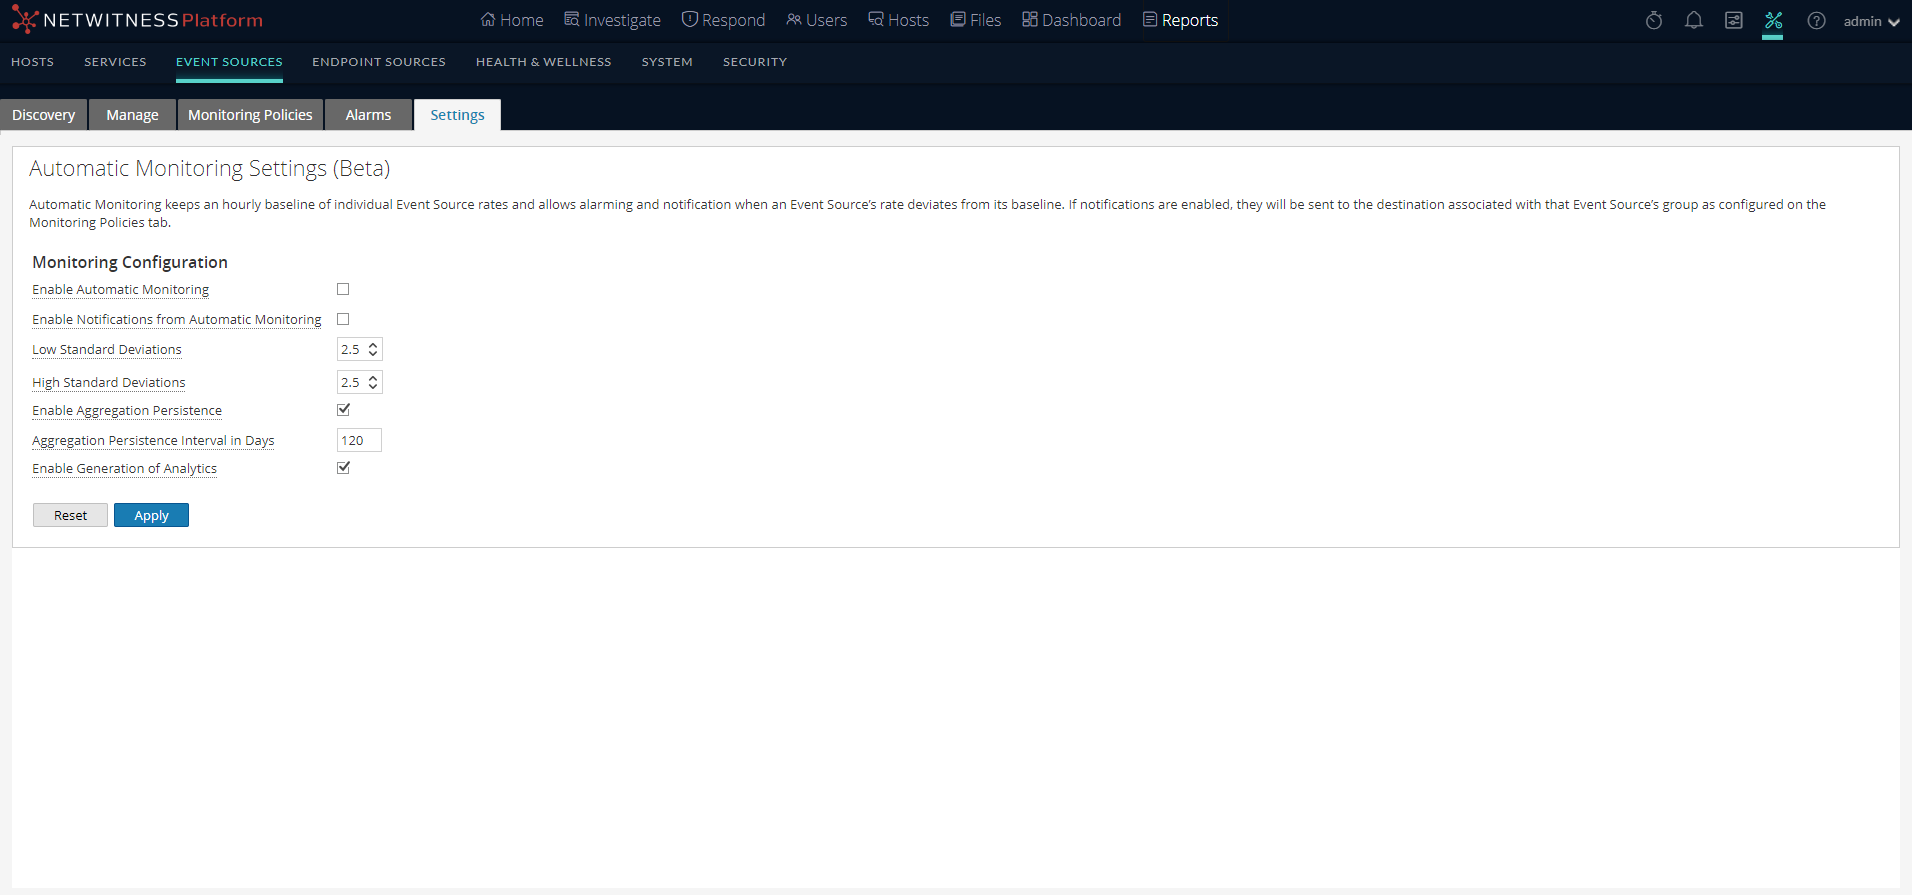Uncheck Enable Generation of Analytics checkbox
Viewport: 1912px width, 895px height.
tap(343, 468)
